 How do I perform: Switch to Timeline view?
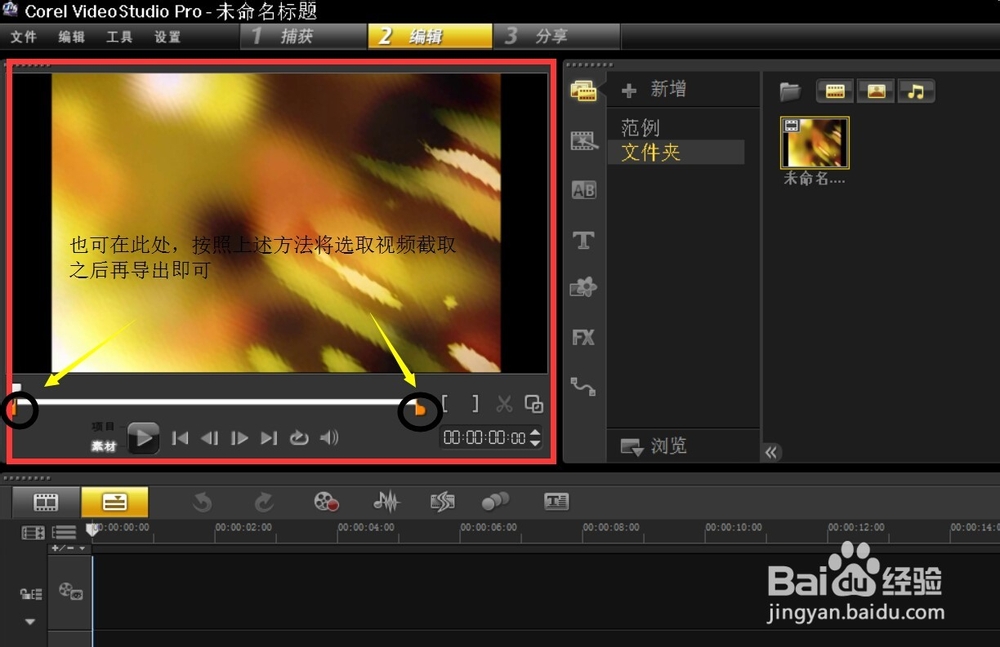tap(115, 502)
